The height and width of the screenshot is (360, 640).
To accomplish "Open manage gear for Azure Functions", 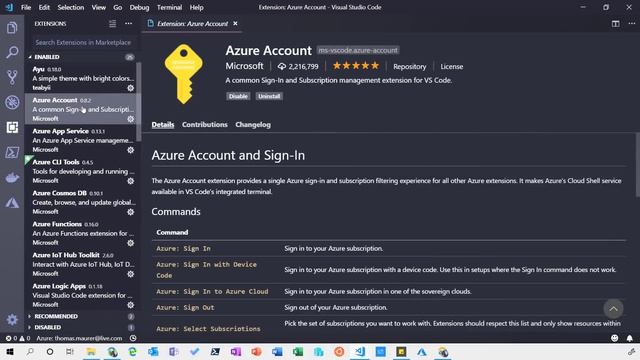I will 131,243.
